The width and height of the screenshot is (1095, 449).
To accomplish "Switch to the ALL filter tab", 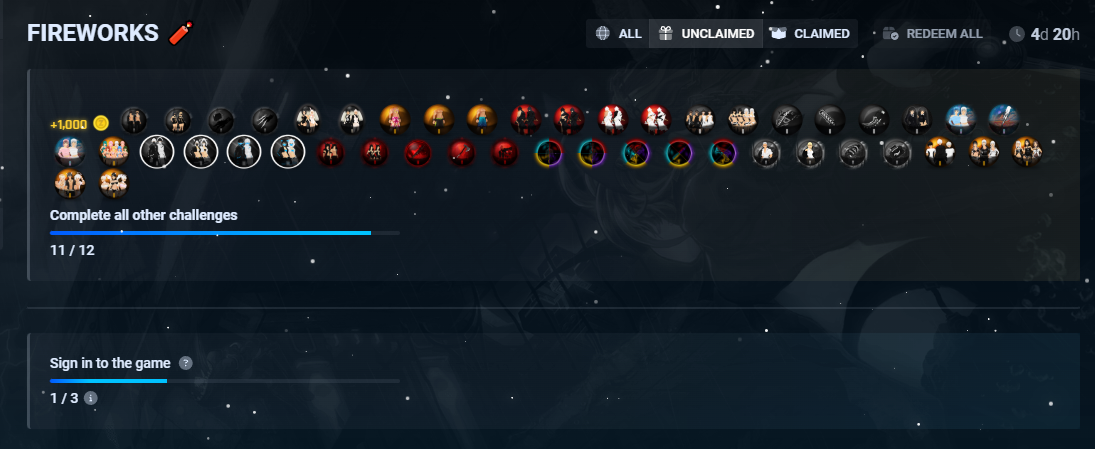I will 618,34.
